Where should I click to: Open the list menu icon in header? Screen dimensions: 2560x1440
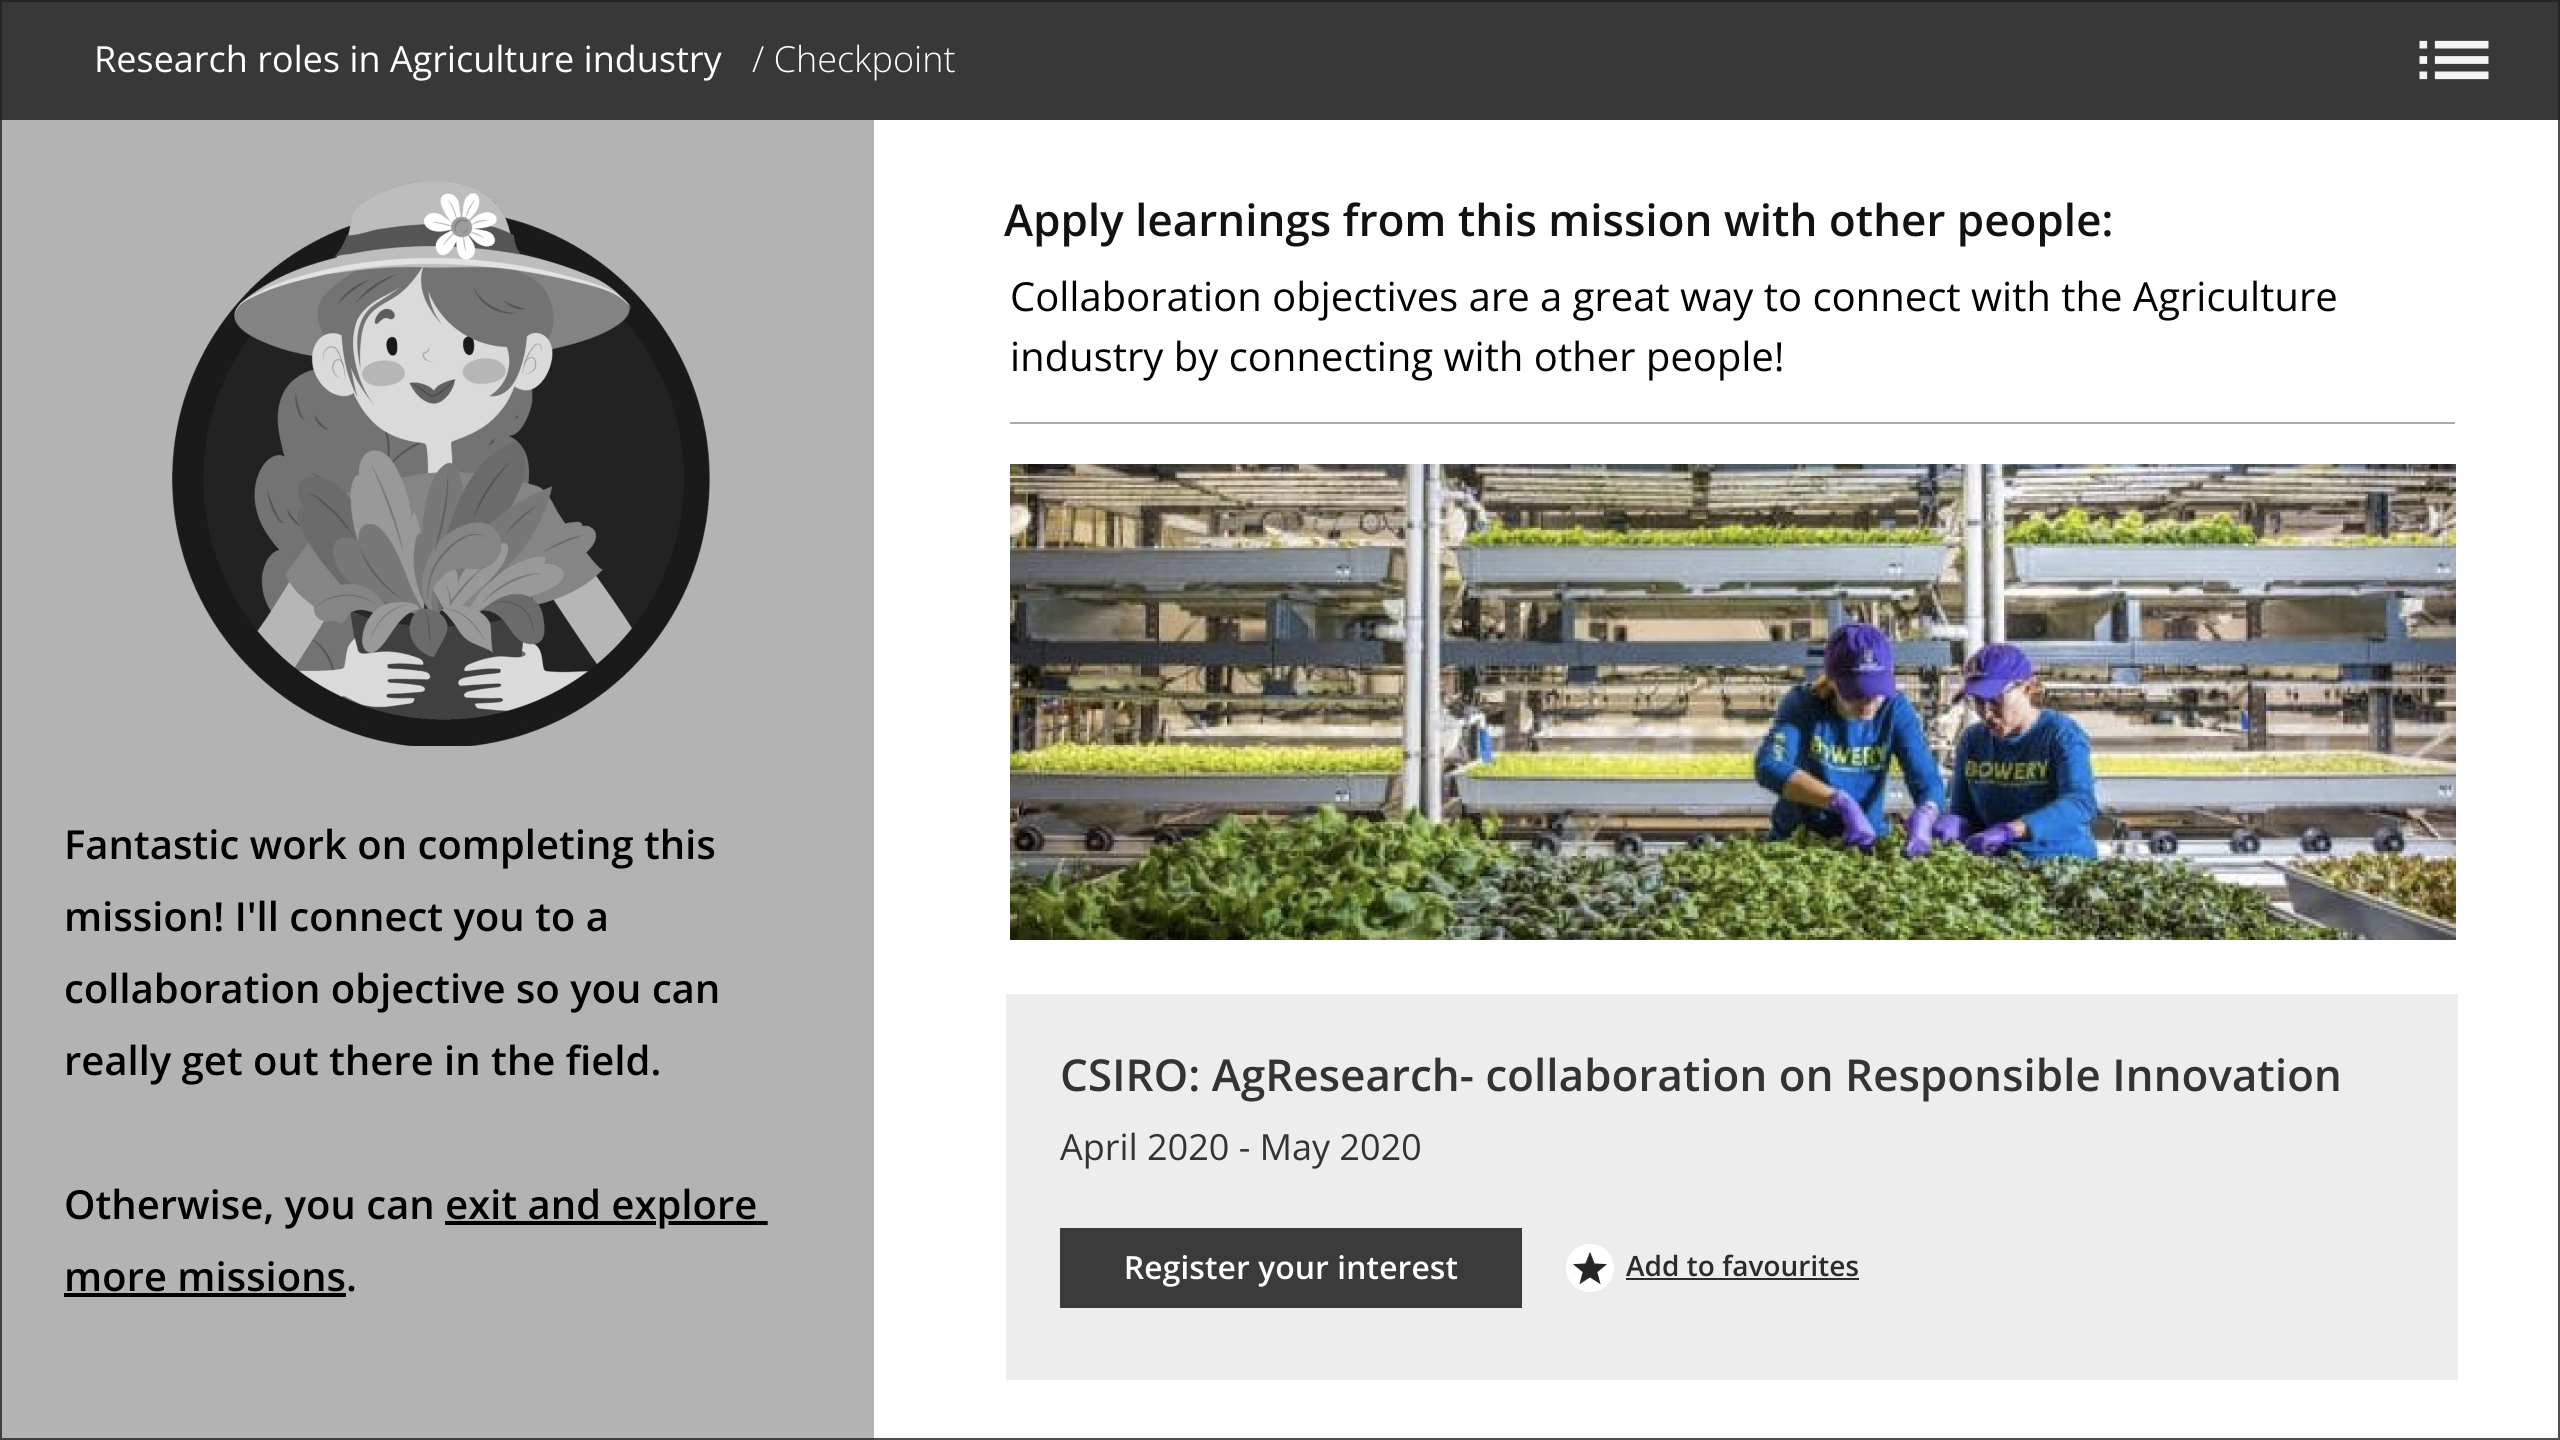point(2453,60)
